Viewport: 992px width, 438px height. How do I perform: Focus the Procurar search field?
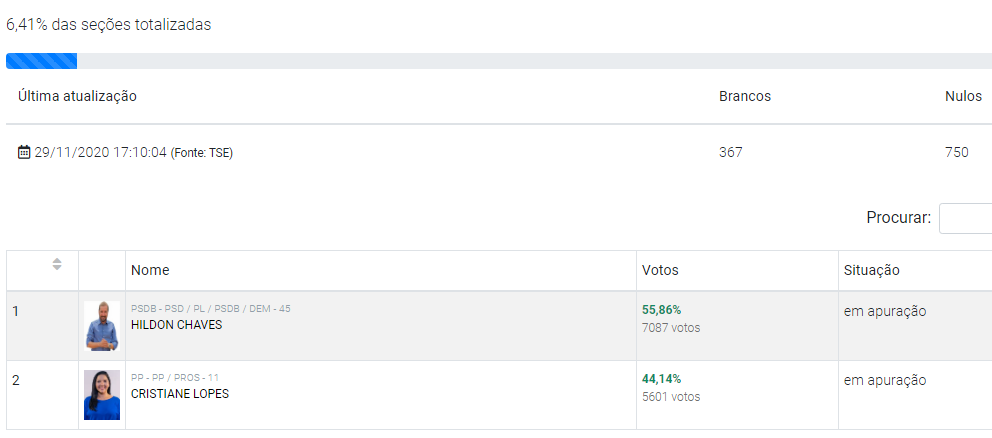pos(966,218)
